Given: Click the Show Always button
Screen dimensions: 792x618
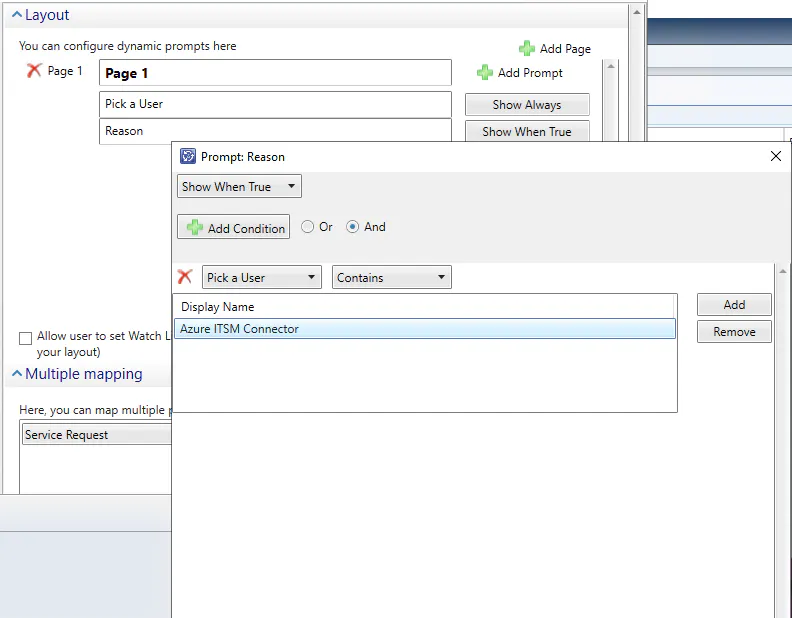Looking at the screenshot, I should 527,105.
